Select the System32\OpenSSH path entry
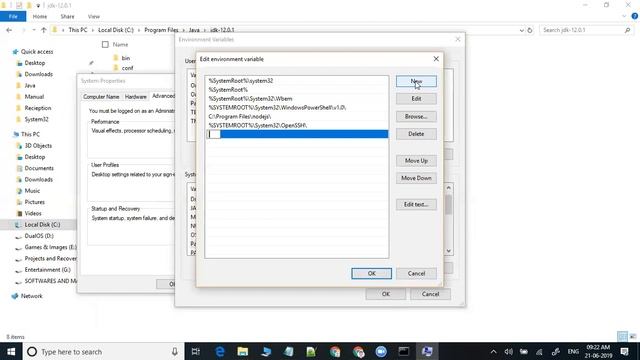Image resolution: width=640 pixels, height=360 pixels. coord(296,126)
